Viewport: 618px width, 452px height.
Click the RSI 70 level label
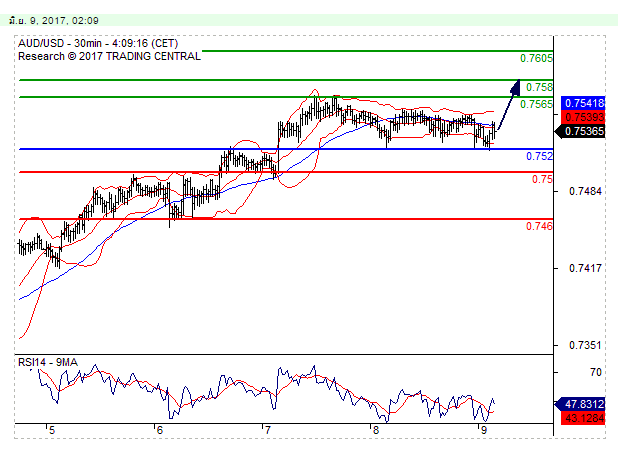(596, 372)
